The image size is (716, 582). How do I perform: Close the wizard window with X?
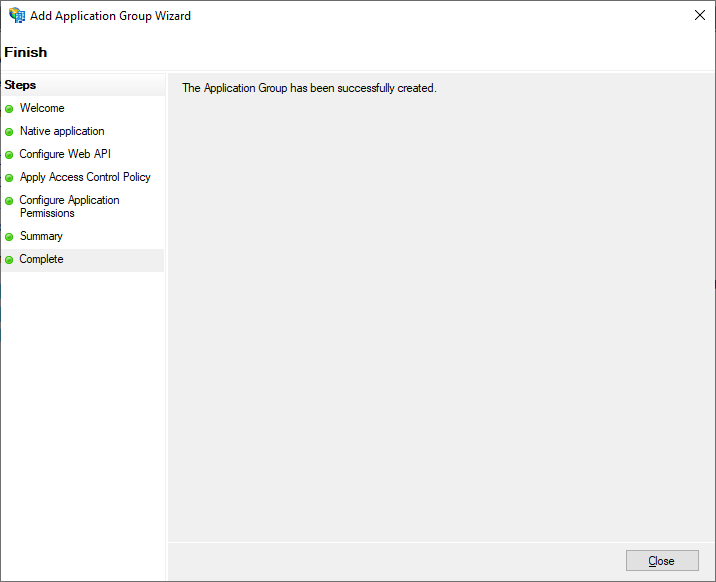point(699,16)
